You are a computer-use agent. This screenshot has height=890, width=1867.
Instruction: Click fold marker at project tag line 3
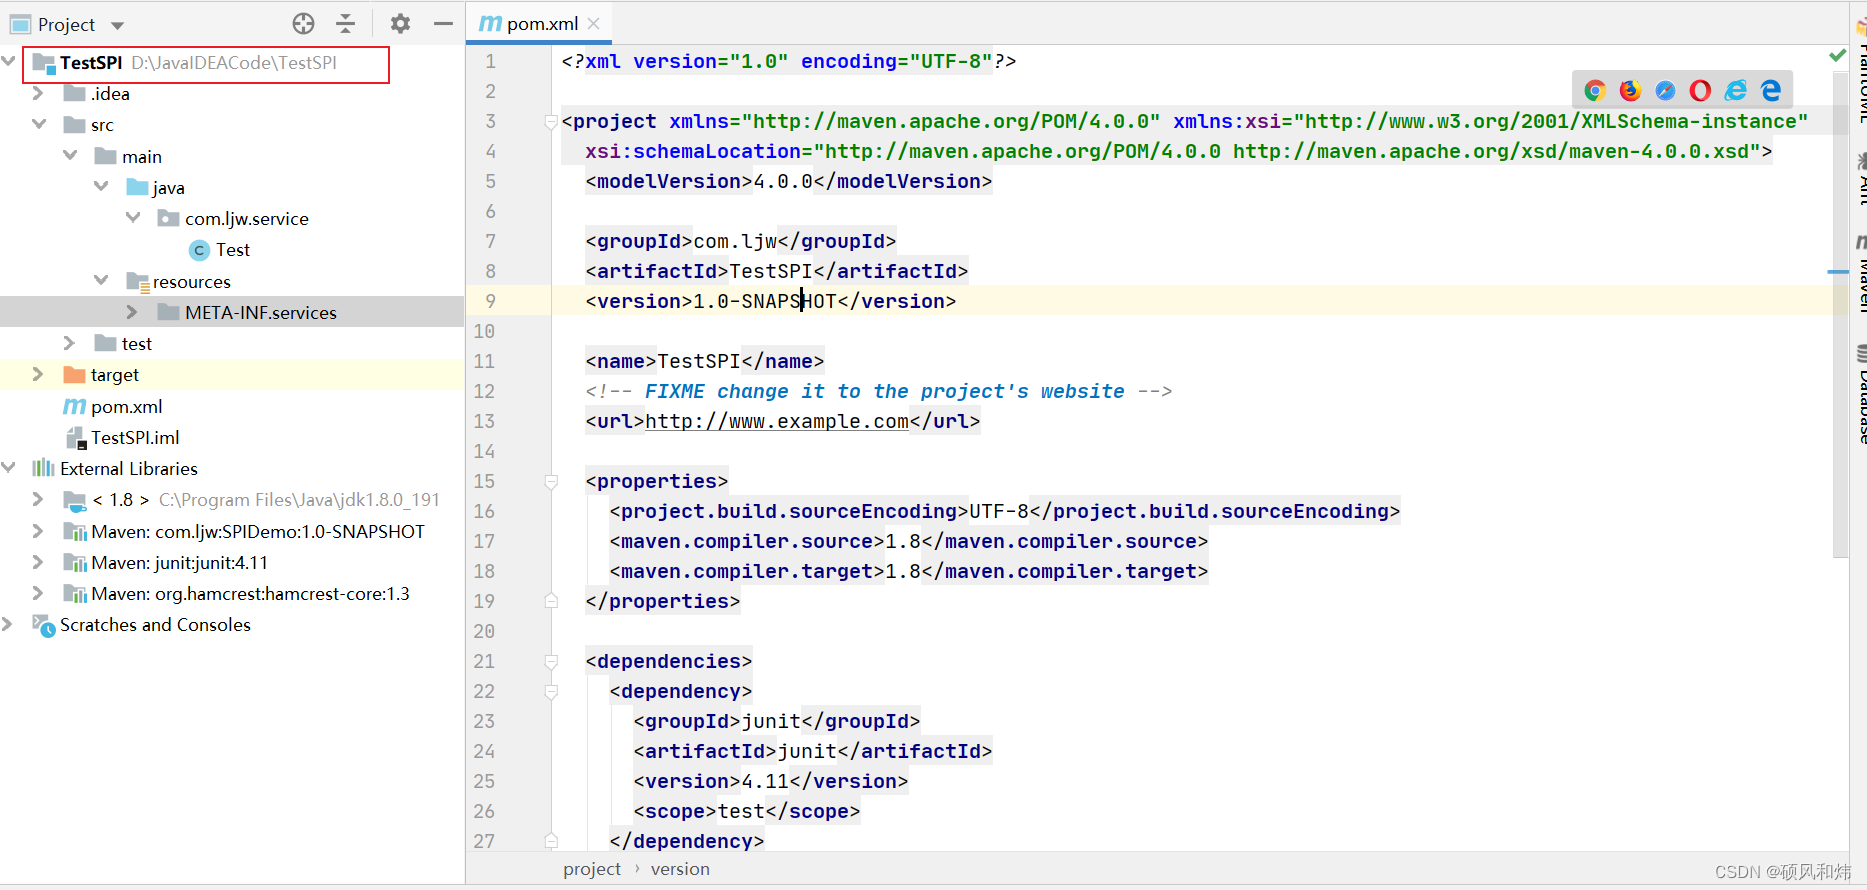pos(551,122)
